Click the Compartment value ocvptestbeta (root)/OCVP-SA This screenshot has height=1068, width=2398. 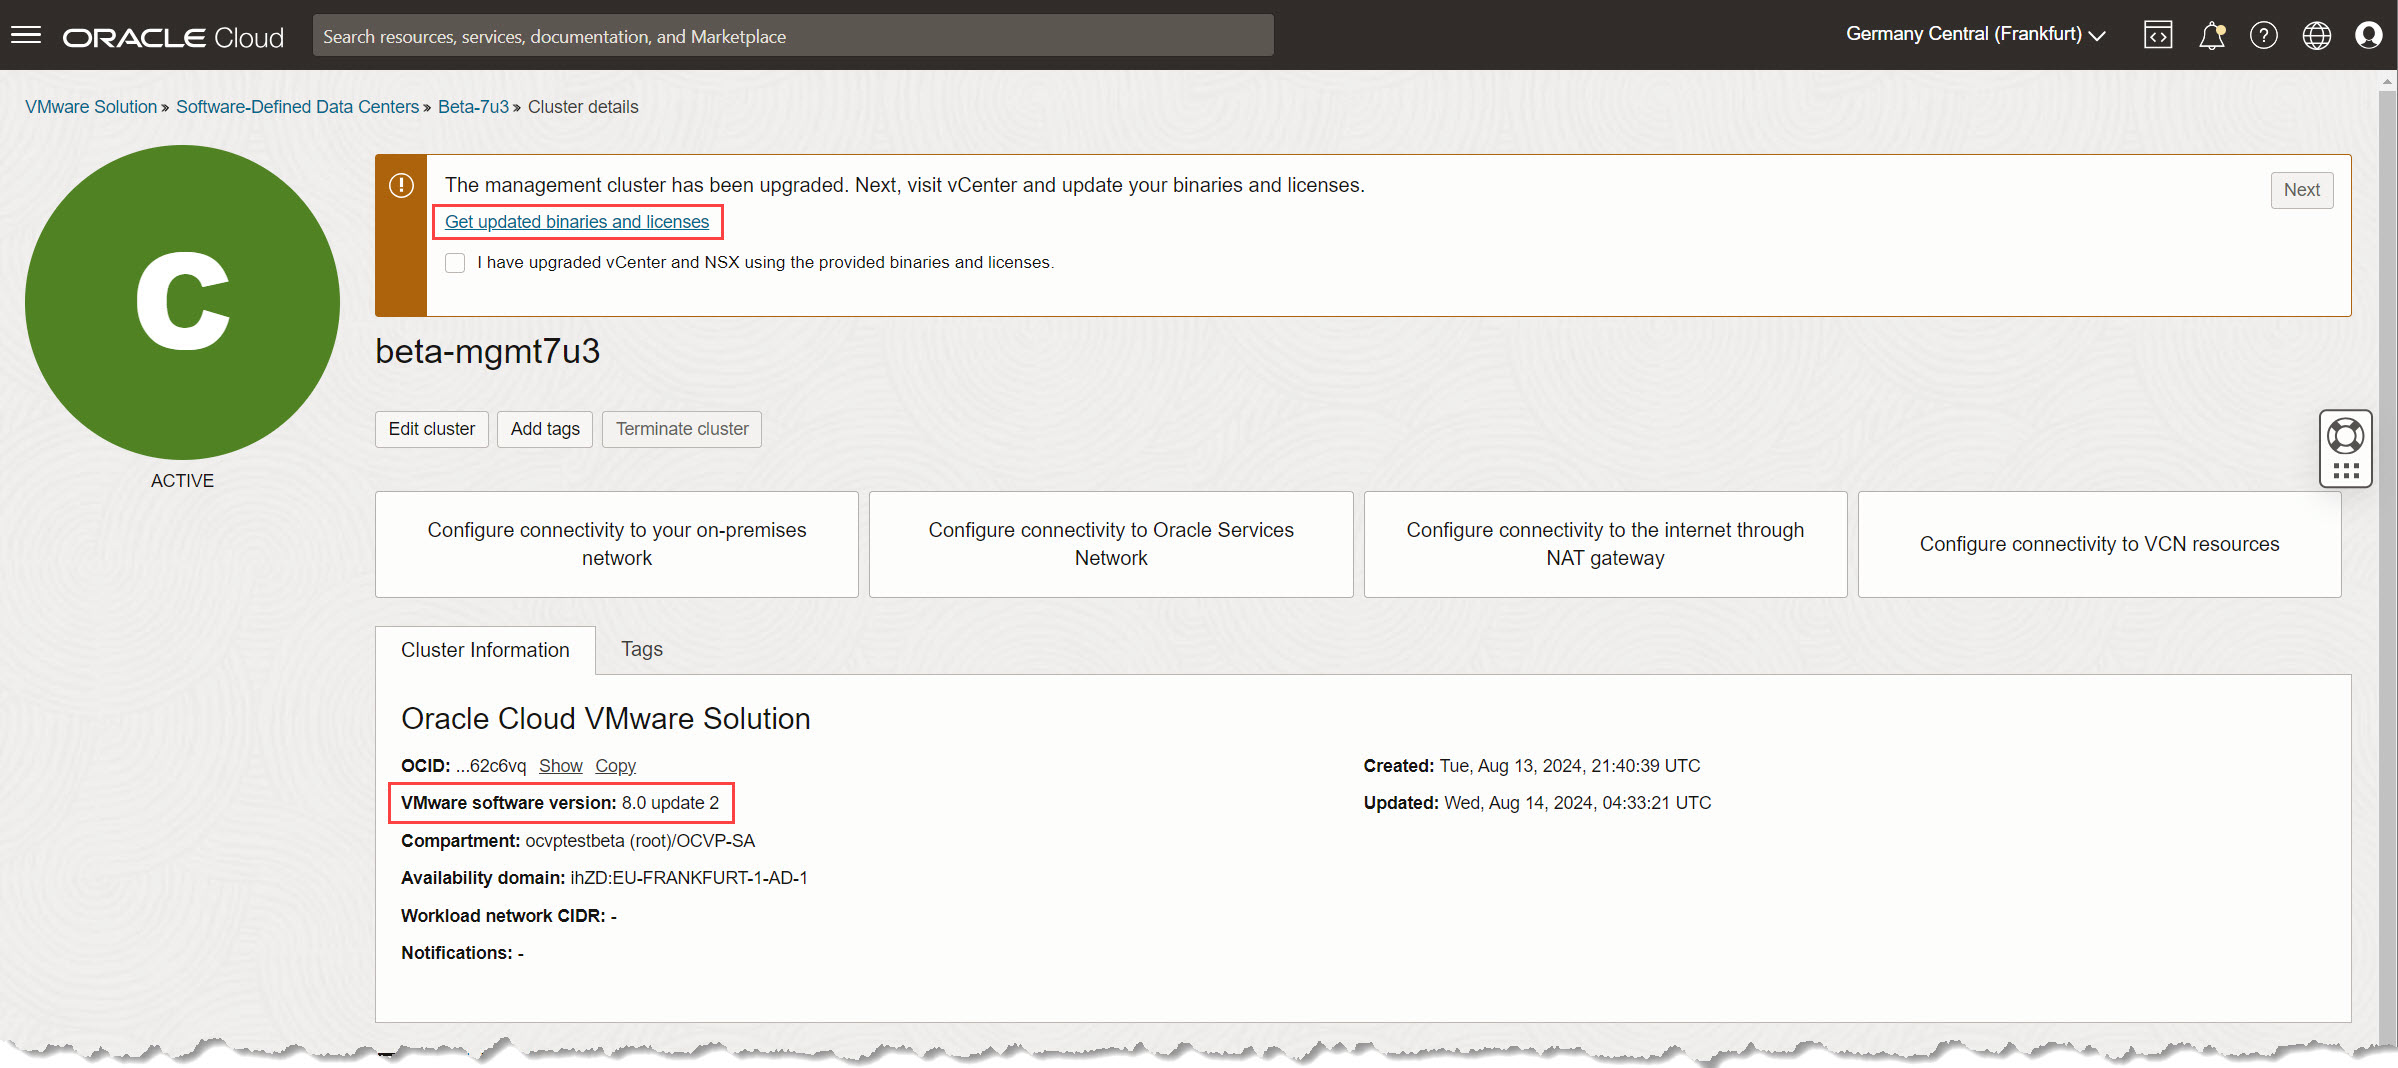point(640,841)
